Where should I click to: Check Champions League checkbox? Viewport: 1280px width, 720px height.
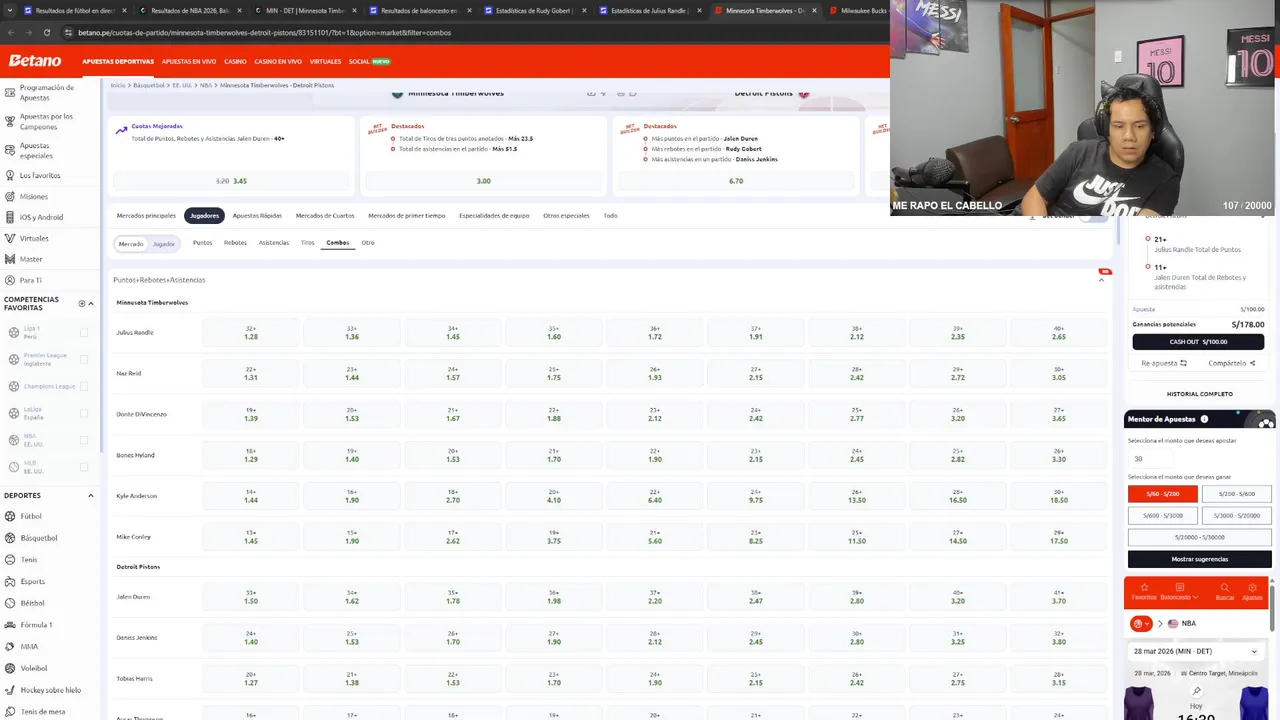(84, 386)
